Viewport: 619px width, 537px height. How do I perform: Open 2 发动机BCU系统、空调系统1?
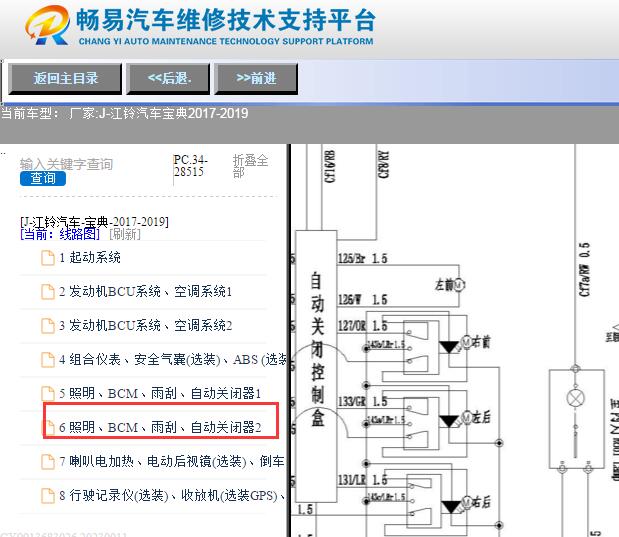pyautogui.click(x=146, y=292)
